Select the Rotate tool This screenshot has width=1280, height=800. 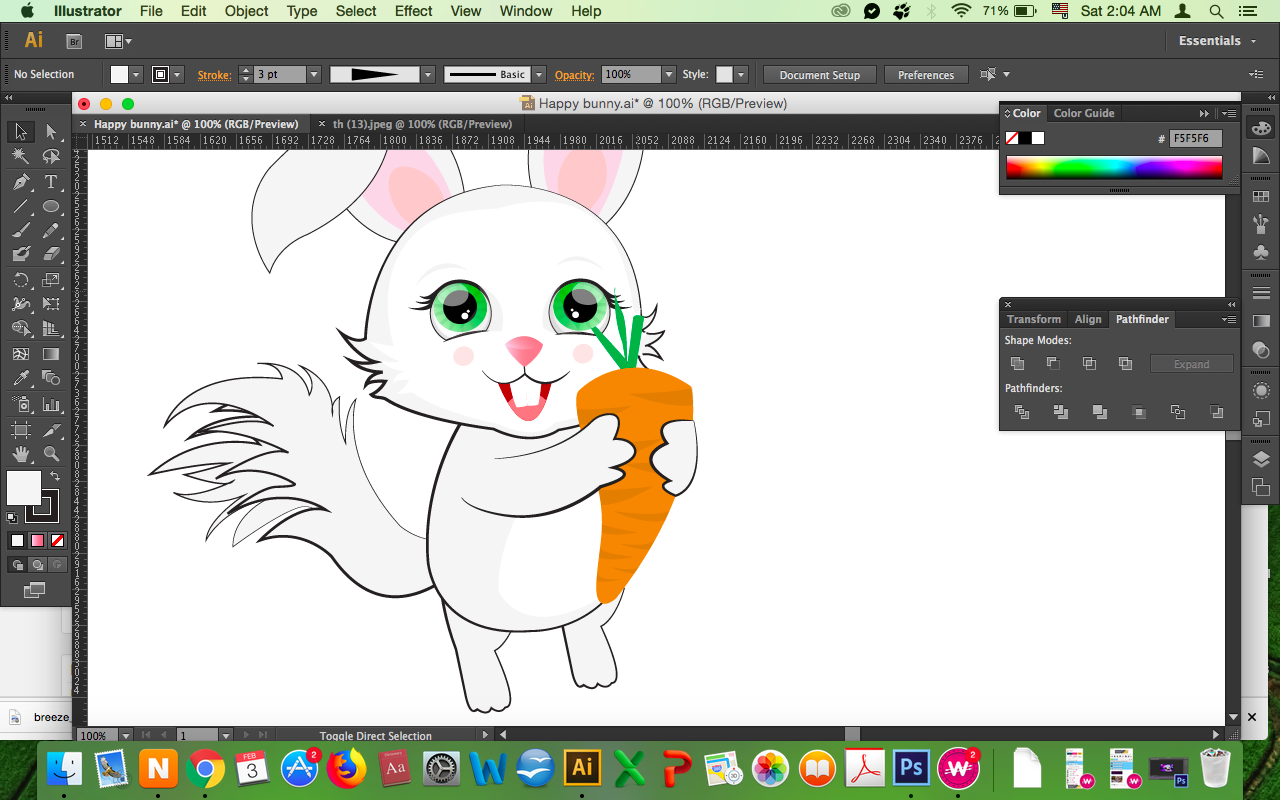[x=20, y=280]
